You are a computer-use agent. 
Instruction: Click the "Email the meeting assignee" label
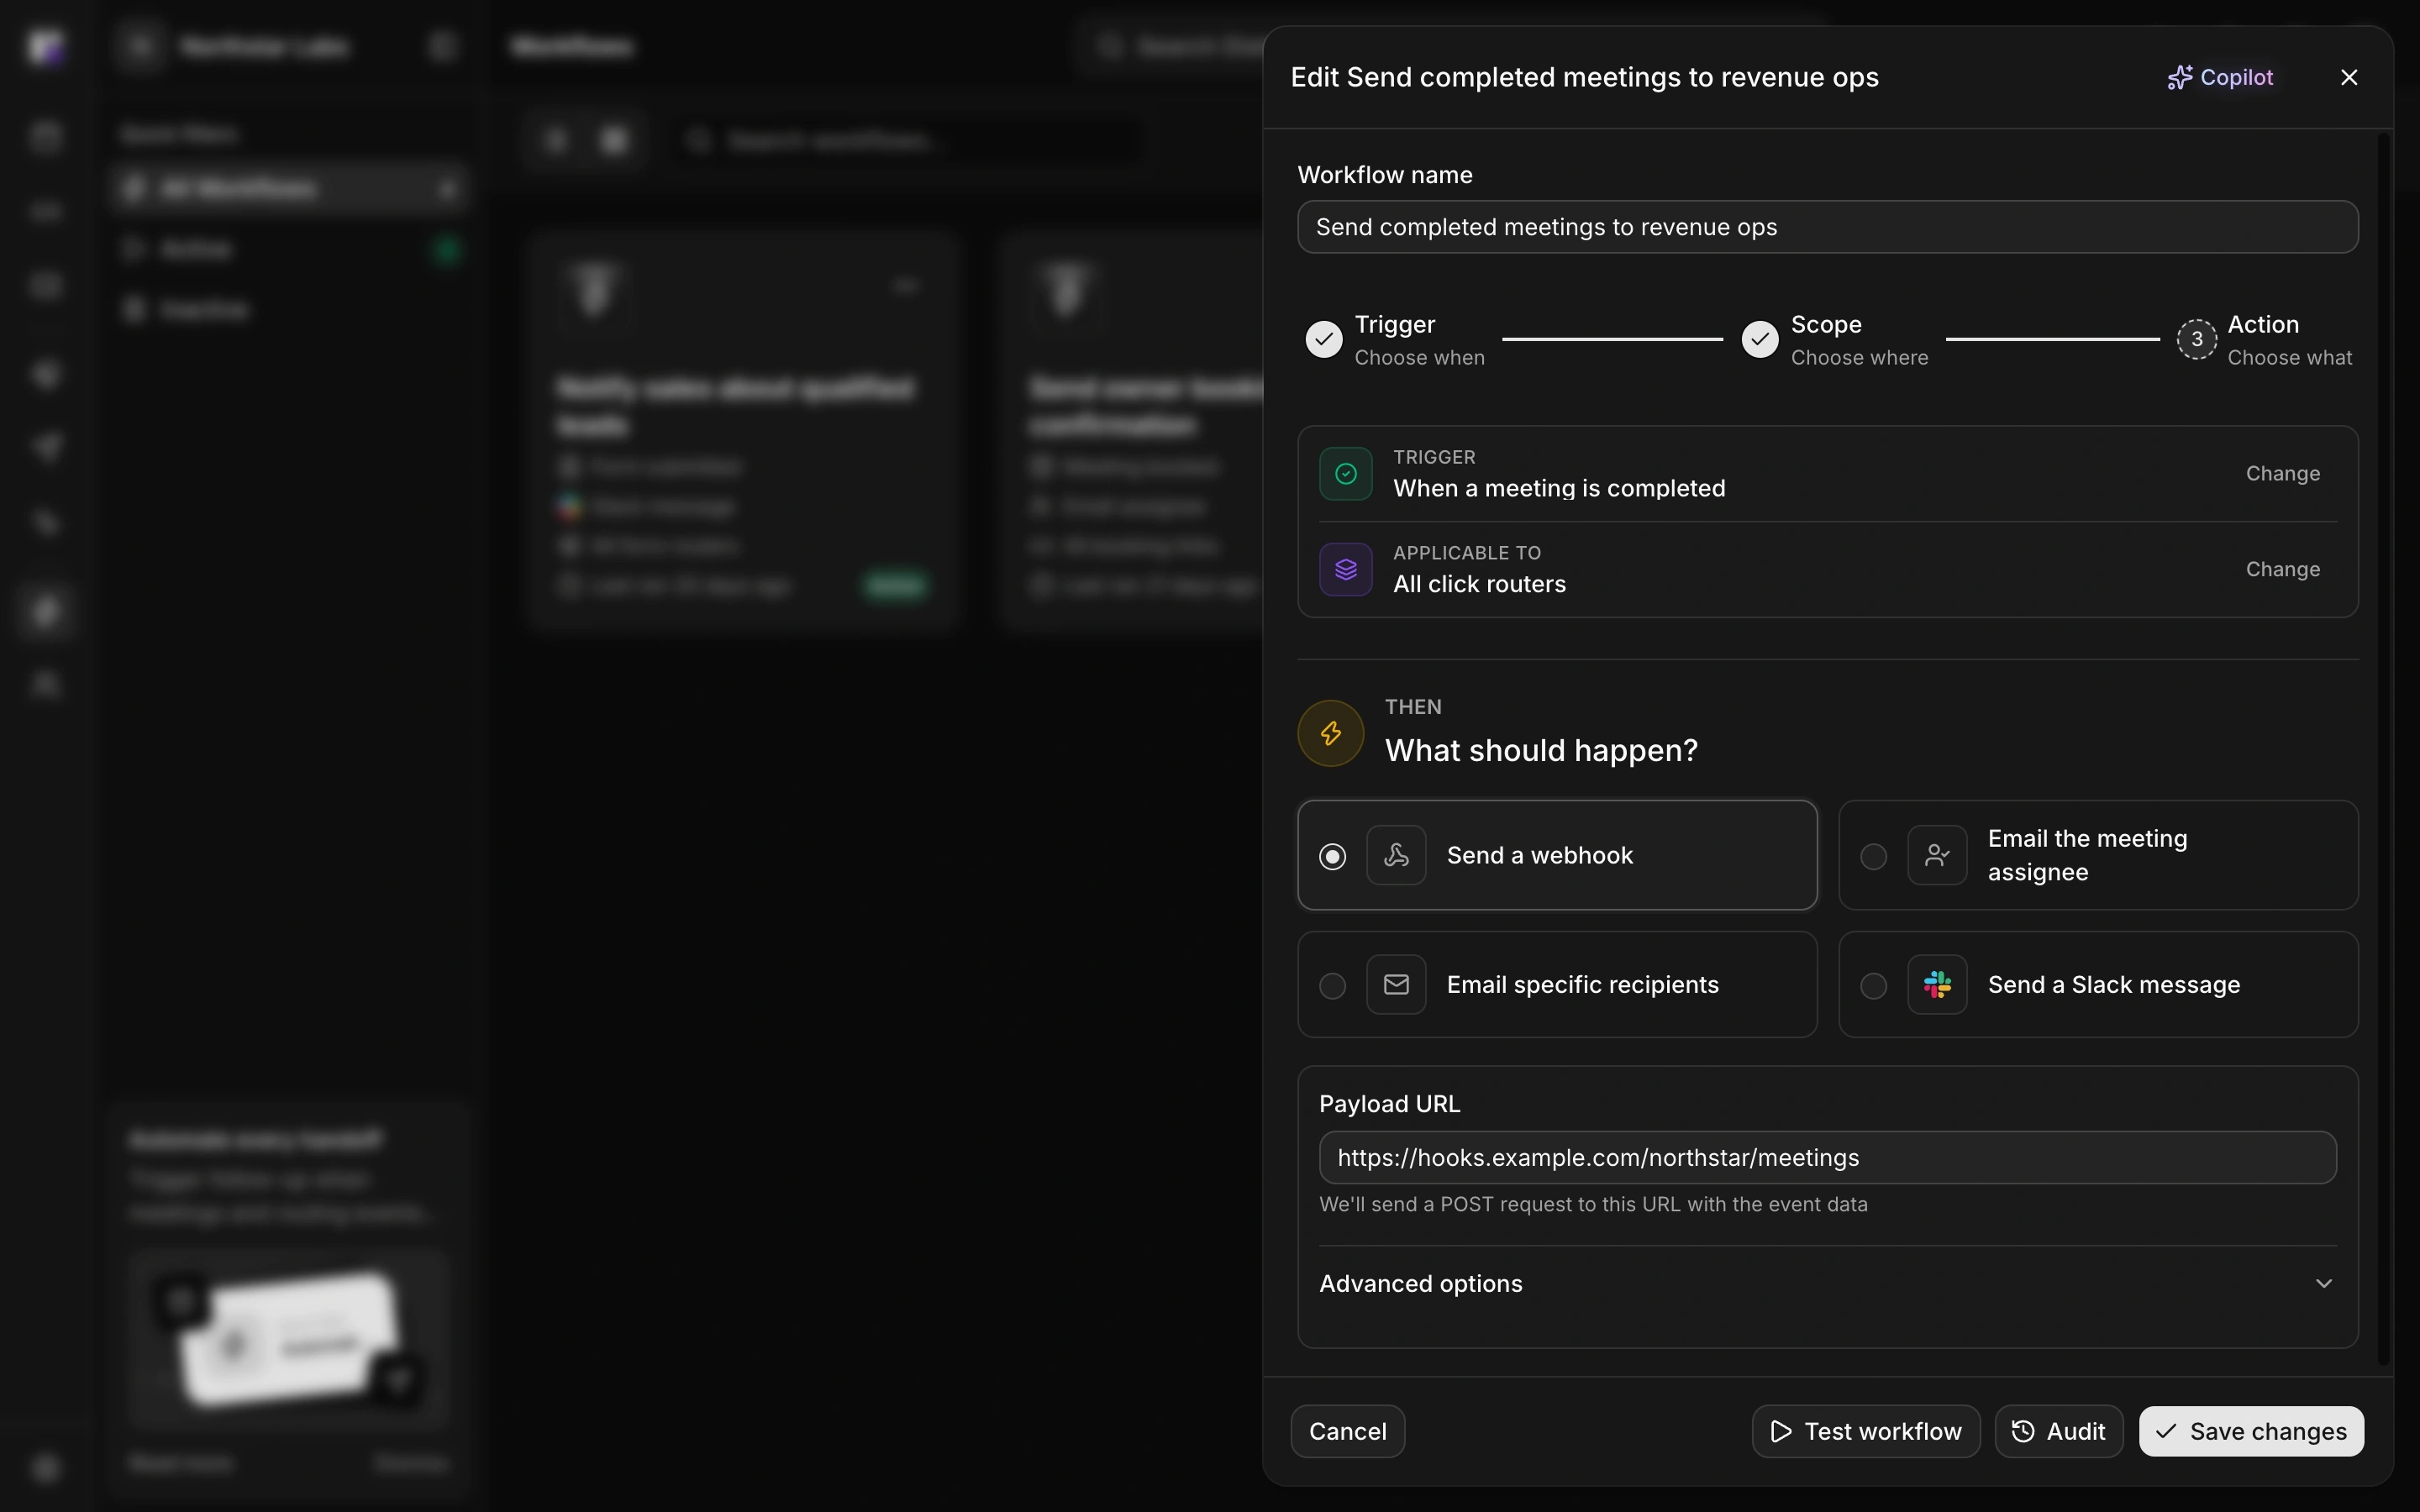pos(2087,856)
